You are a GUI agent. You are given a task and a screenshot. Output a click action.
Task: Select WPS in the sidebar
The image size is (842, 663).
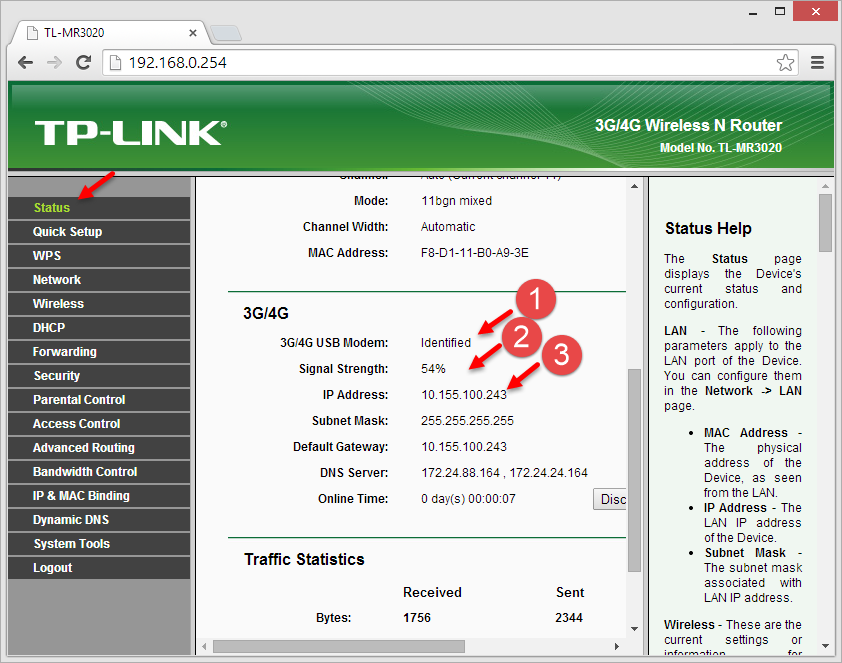point(99,256)
